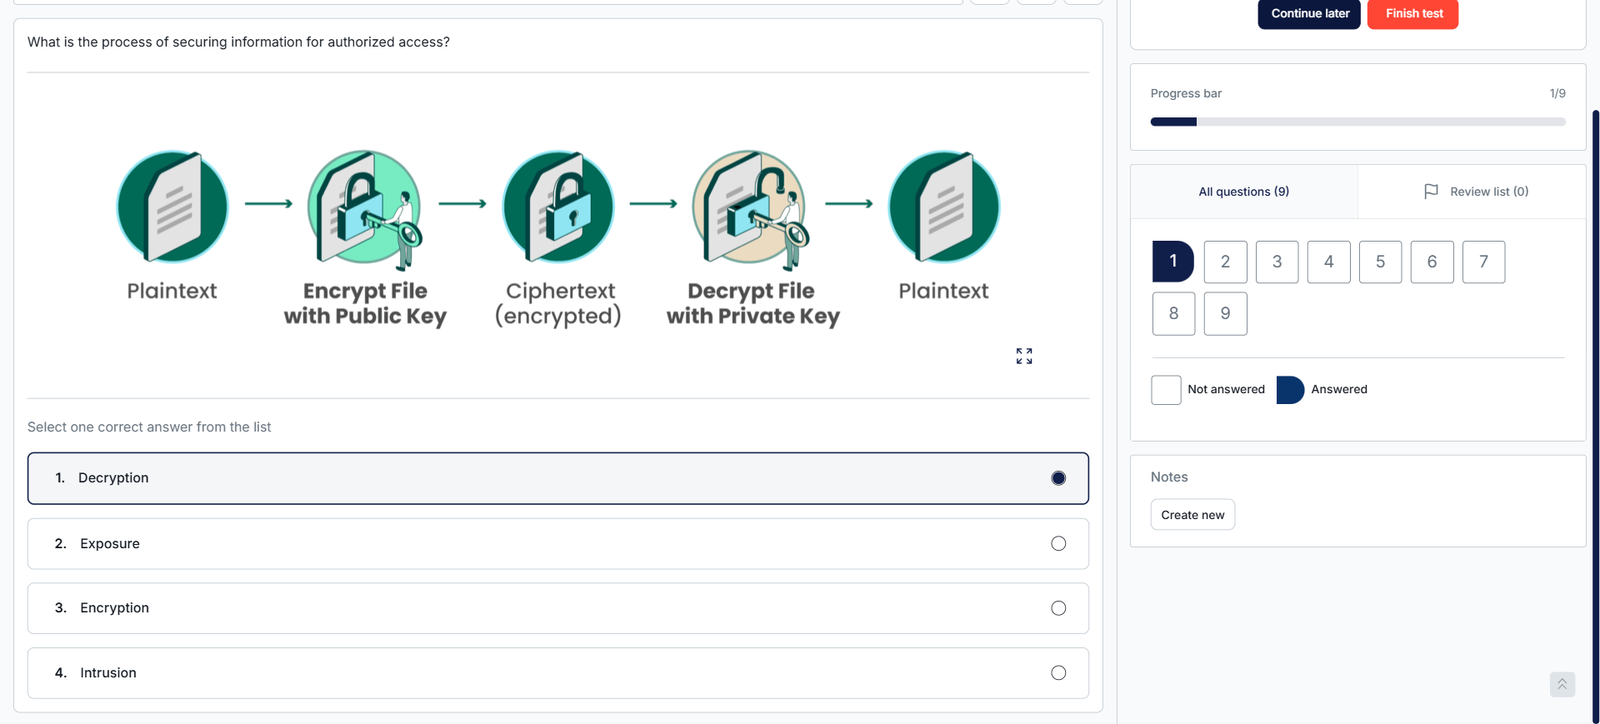Click the Finish test button
Viewport: 1600px width, 724px height.
tap(1413, 14)
